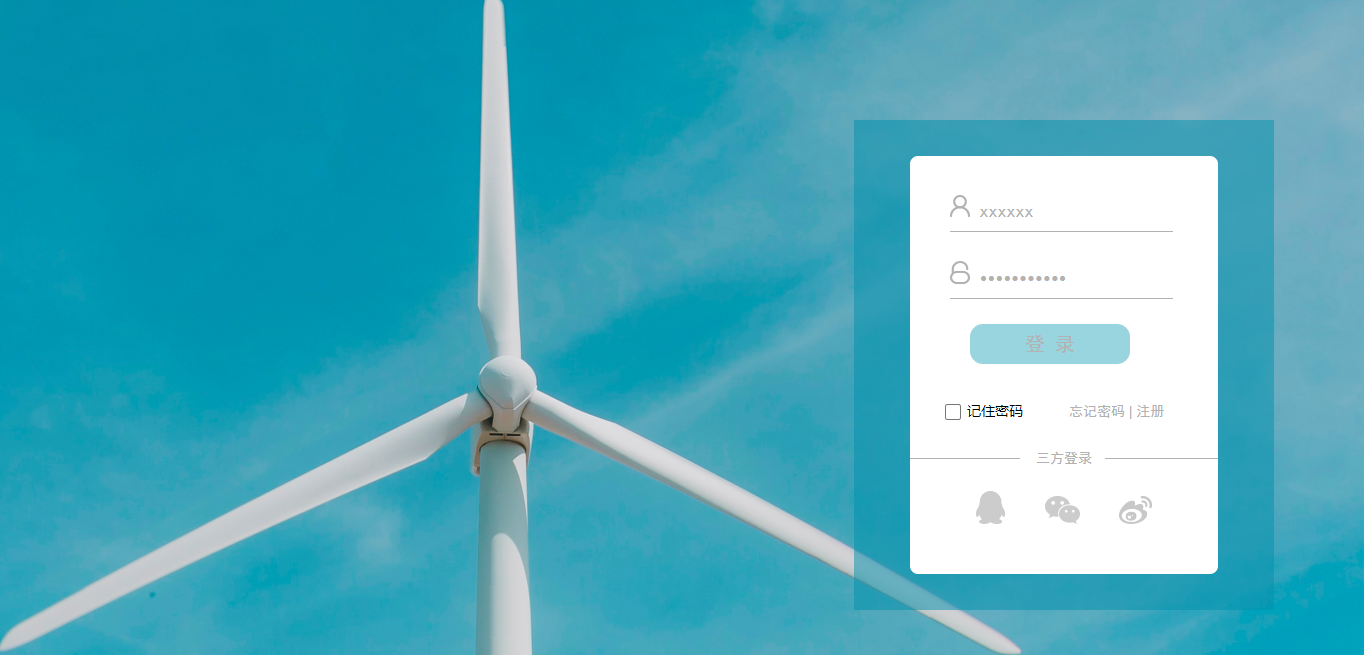1364x655 pixels.
Task: Sign in with the WeChat icon
Action: pos(1062,510)
